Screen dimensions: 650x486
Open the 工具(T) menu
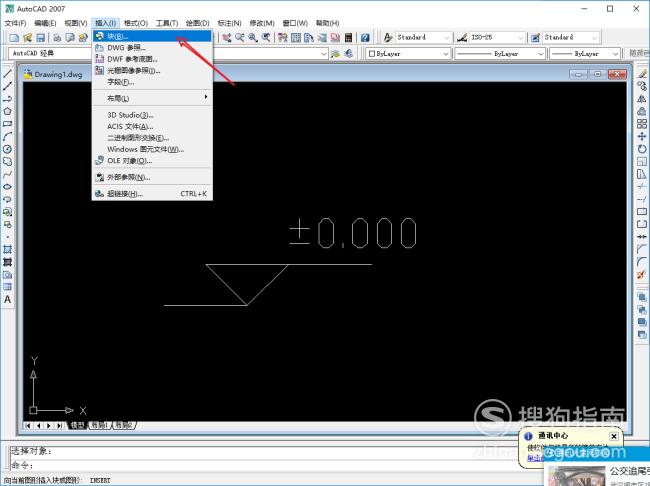[167, 23]
